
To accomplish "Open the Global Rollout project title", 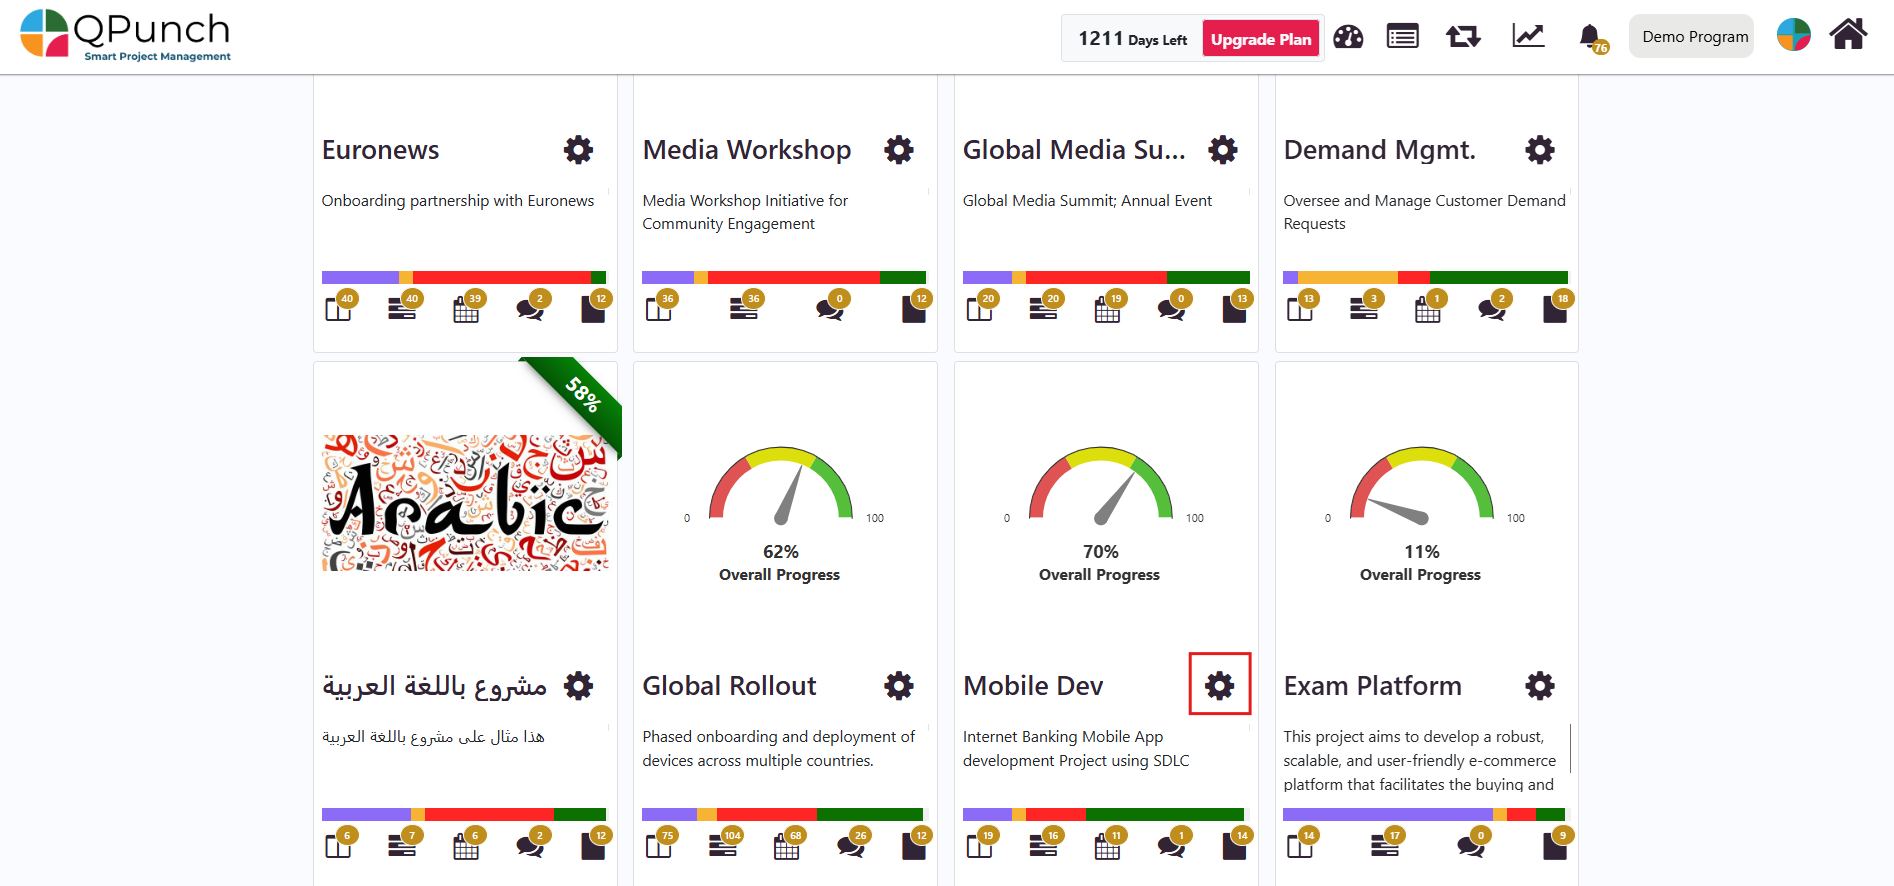I will [x=729, y=686].
